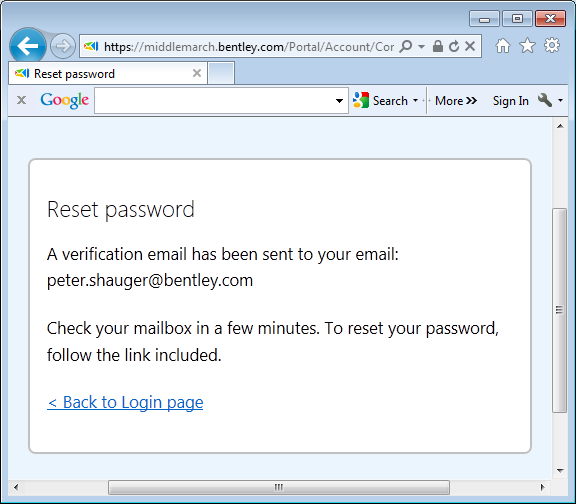Click the security lock icon in address bar
This screenshot has height=504, width=576.
click(x=438, y=46)
